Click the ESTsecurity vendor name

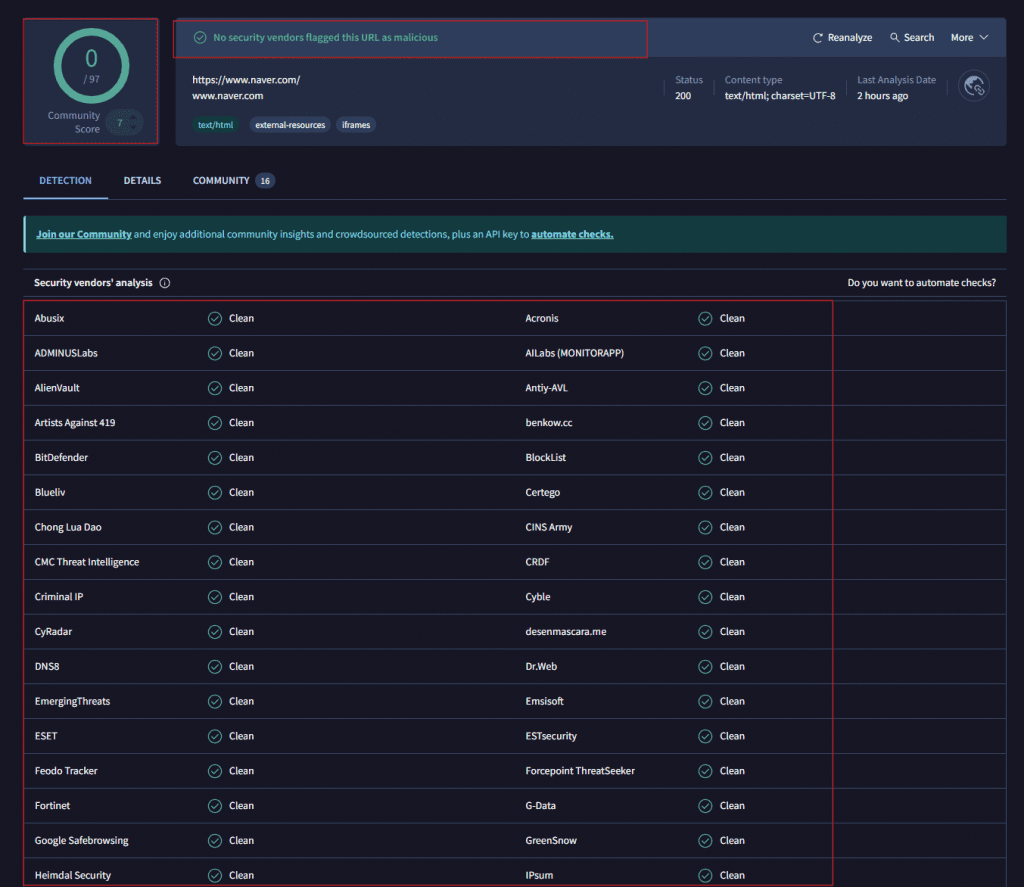click(551, 736)
